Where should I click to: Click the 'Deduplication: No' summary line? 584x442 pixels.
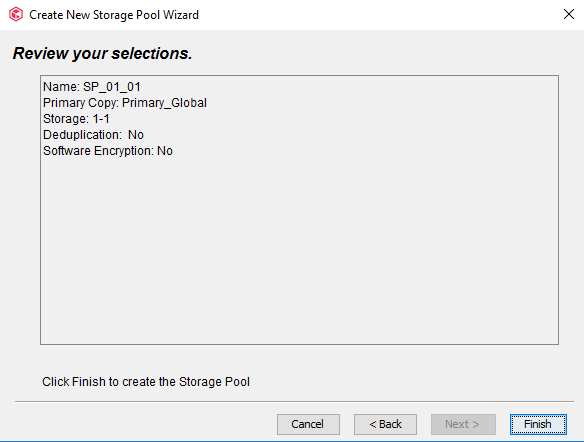(x=93, y=135)
